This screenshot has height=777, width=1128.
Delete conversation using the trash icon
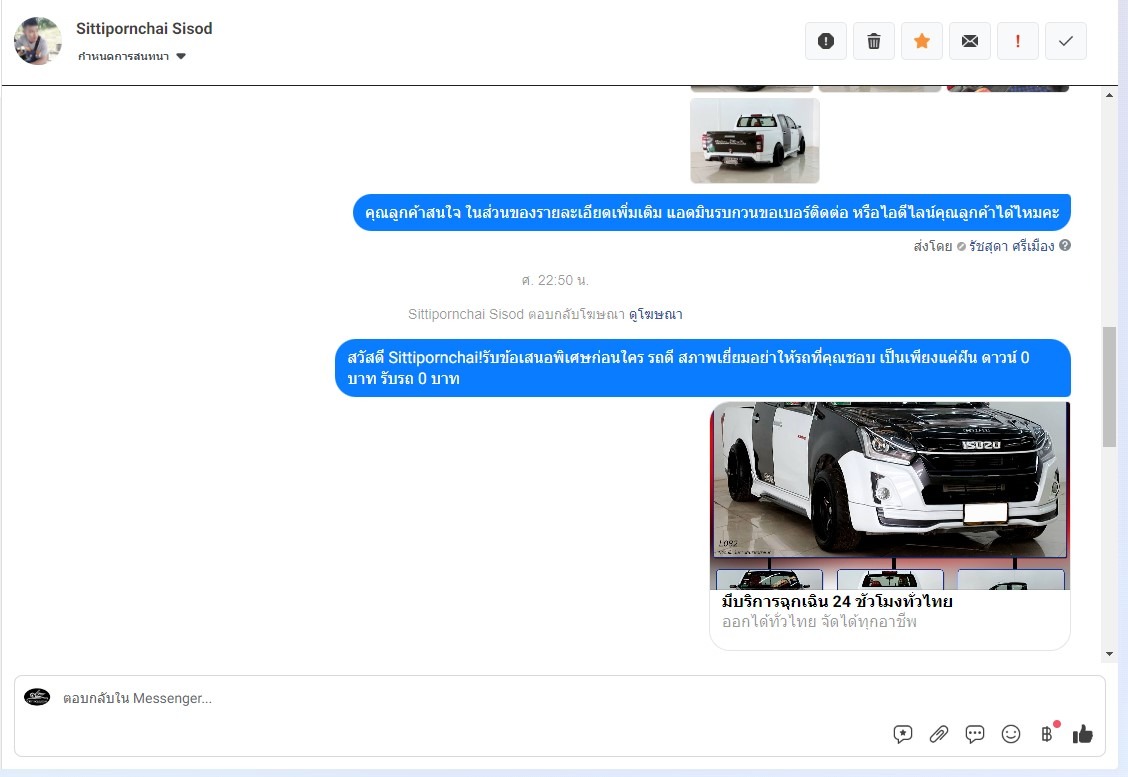pos(873,41)
